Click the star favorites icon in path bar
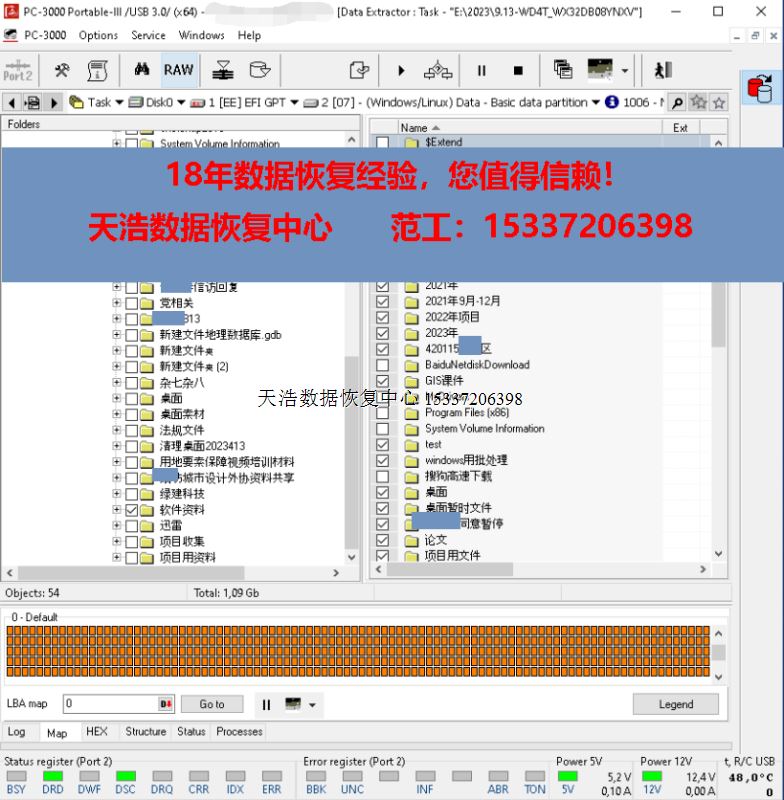 pyautogui.click(x=718, y=102)
